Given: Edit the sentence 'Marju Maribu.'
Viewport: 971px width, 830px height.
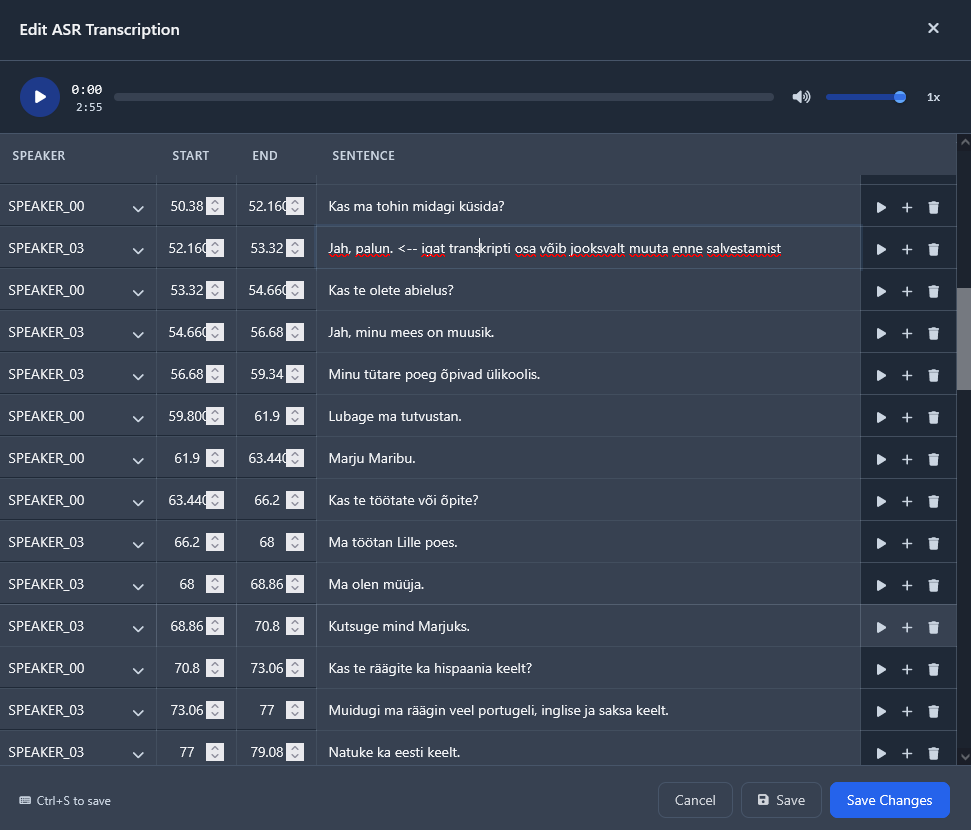Looking at the screenshot, I should click(x=588, y=458).
